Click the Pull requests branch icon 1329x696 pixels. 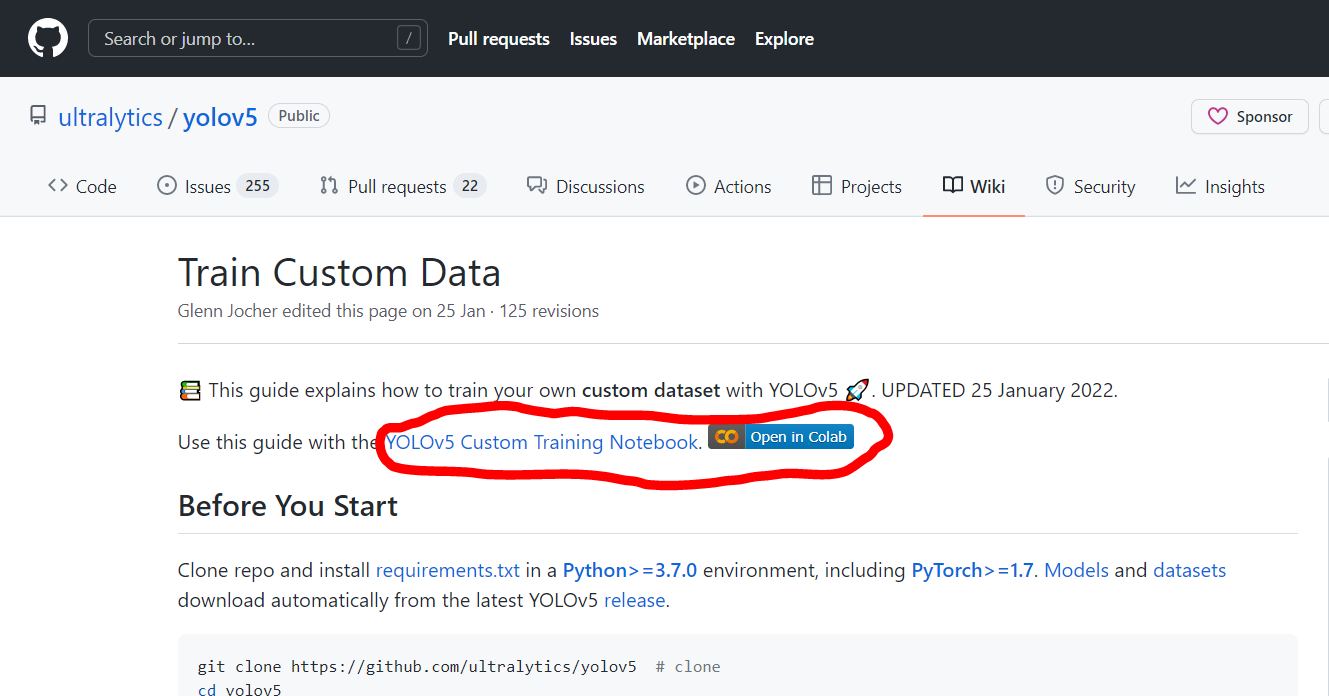pos(329,186)
